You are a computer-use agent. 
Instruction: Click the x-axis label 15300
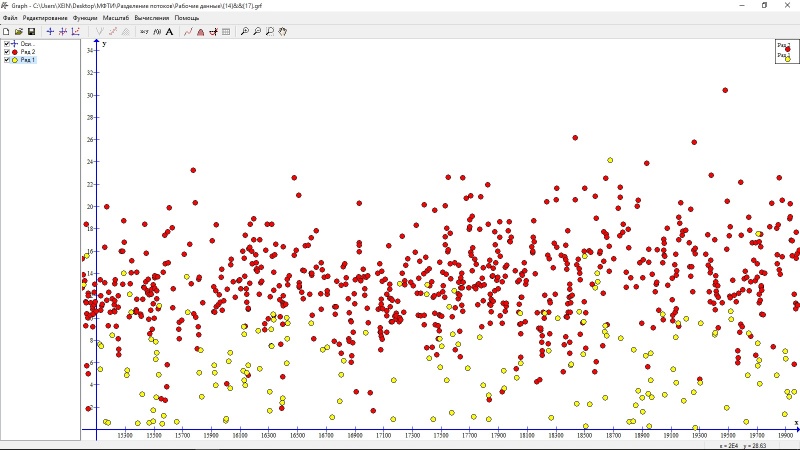(x=124, y=435)
